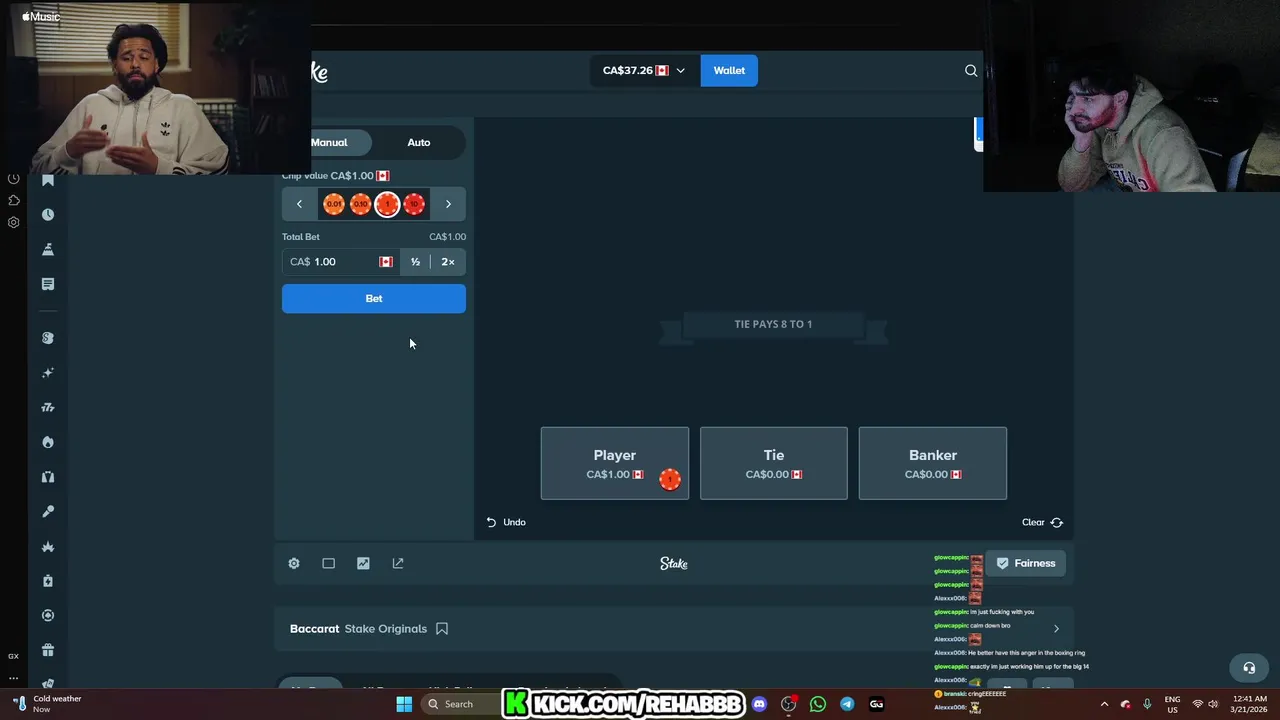Open the microphone game shows icon in sidebar
1280x720 pixels.
(x=48, y=511)
